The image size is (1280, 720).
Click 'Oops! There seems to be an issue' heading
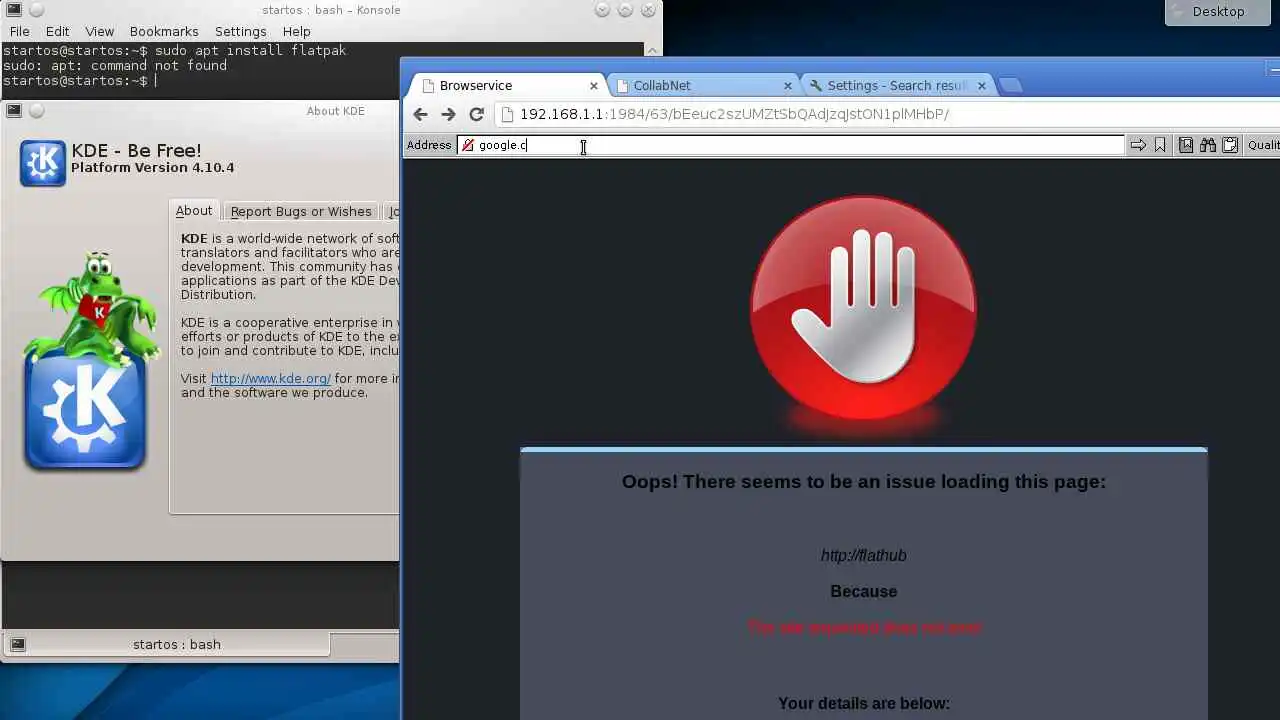point(863,482)
